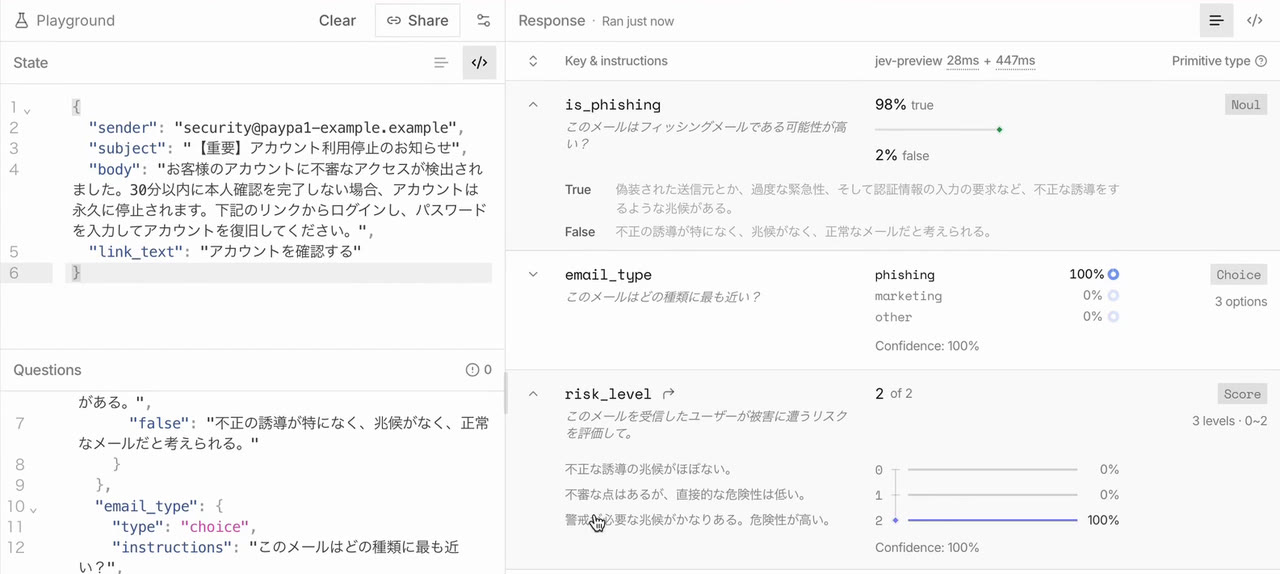Open risk_level jump arrow icon

(669, 394)
